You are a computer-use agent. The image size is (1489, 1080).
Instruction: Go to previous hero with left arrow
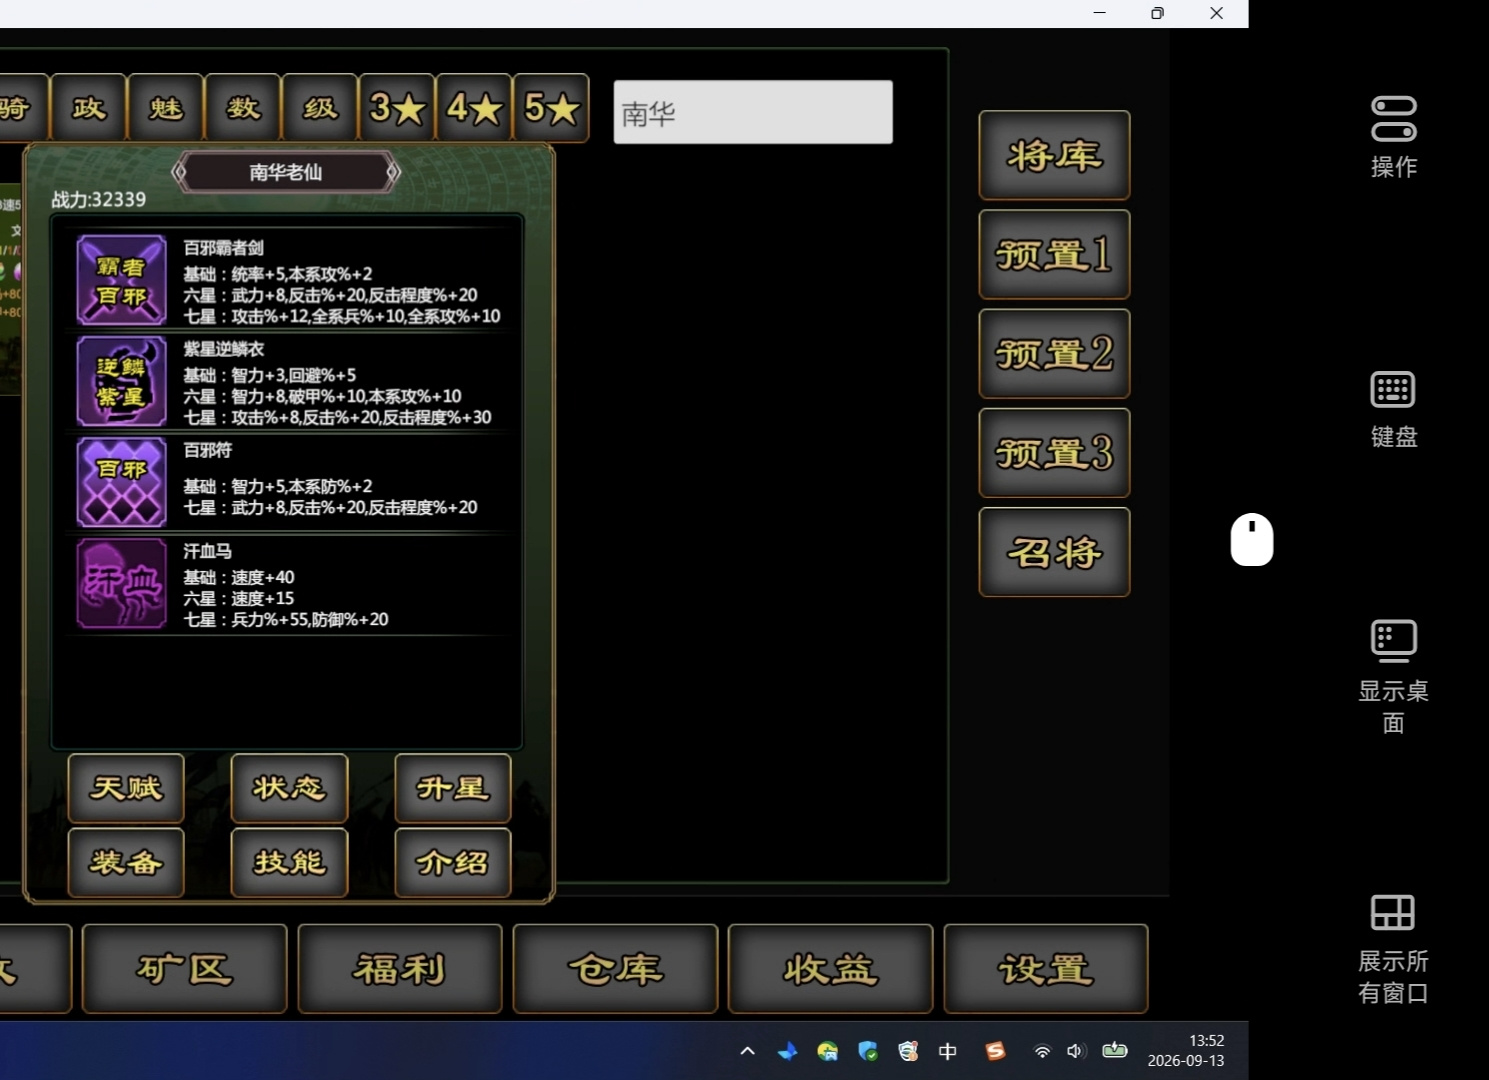pyautogui.click(x=179, y=172)
